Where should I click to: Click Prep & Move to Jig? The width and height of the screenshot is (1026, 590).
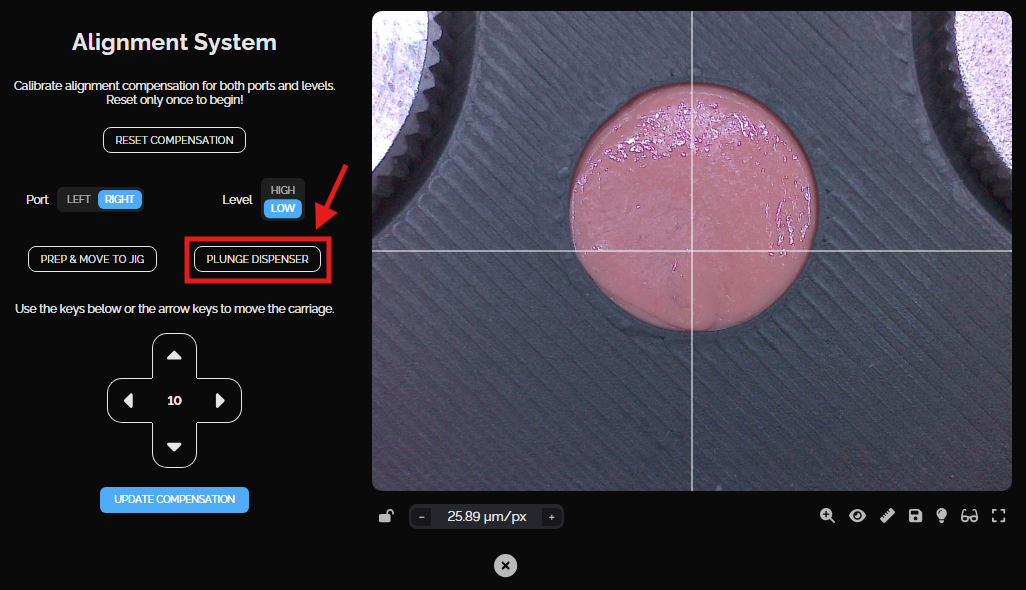[92, 259]
